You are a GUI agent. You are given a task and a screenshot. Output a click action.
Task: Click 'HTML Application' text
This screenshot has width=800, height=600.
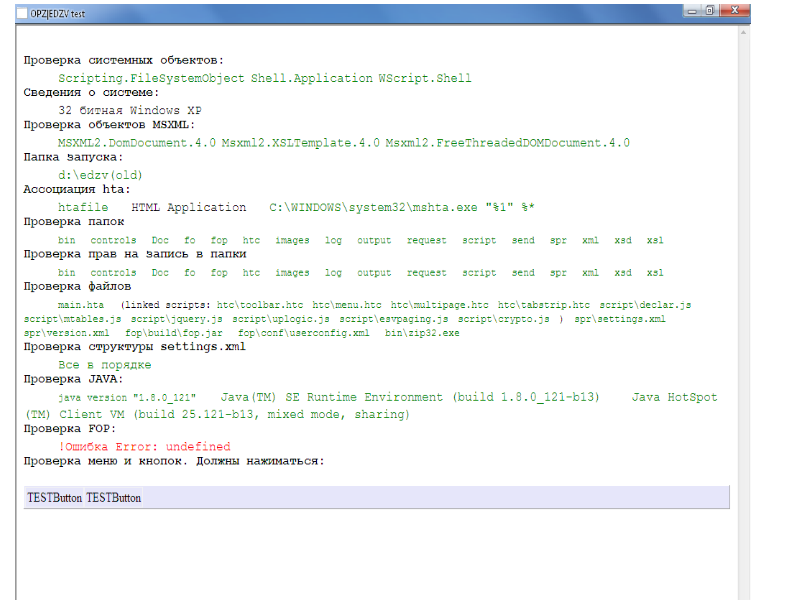click(189, 208)
